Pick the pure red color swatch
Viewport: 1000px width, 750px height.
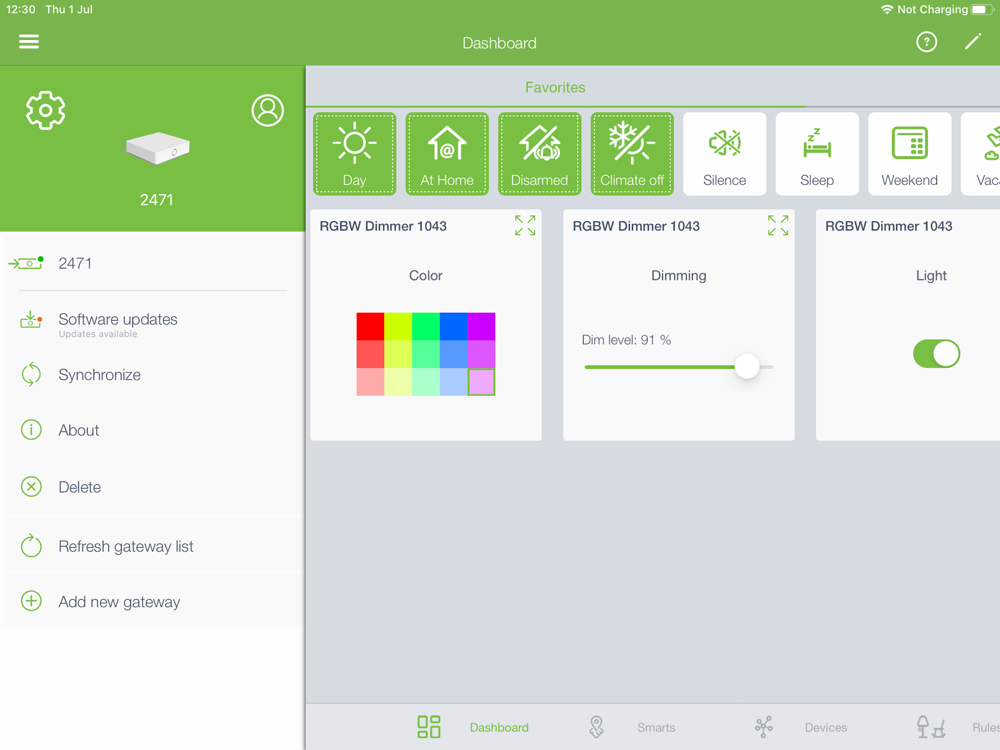[370, 326]
